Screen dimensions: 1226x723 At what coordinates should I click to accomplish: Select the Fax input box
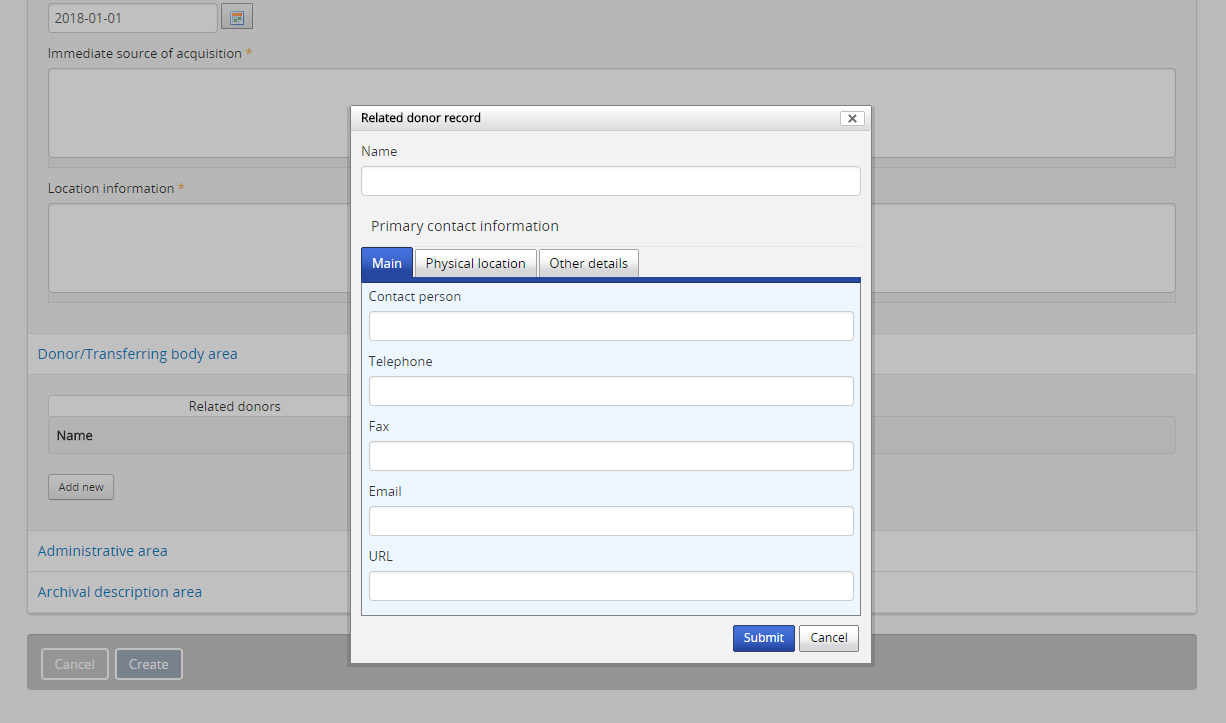click(610, 456)
